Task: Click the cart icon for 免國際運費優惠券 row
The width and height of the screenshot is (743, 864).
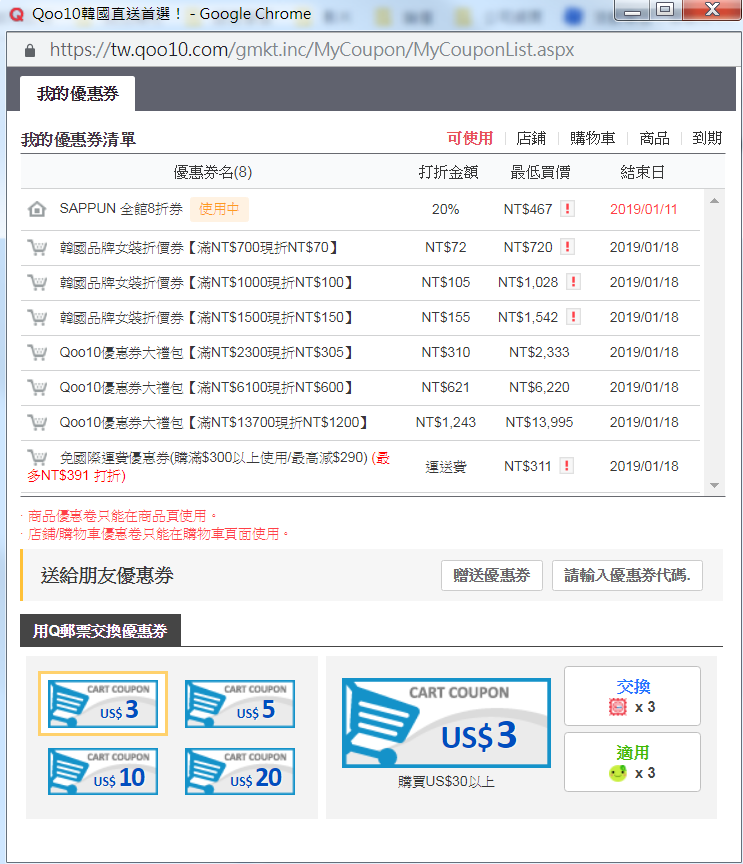Action: [37, 457]
